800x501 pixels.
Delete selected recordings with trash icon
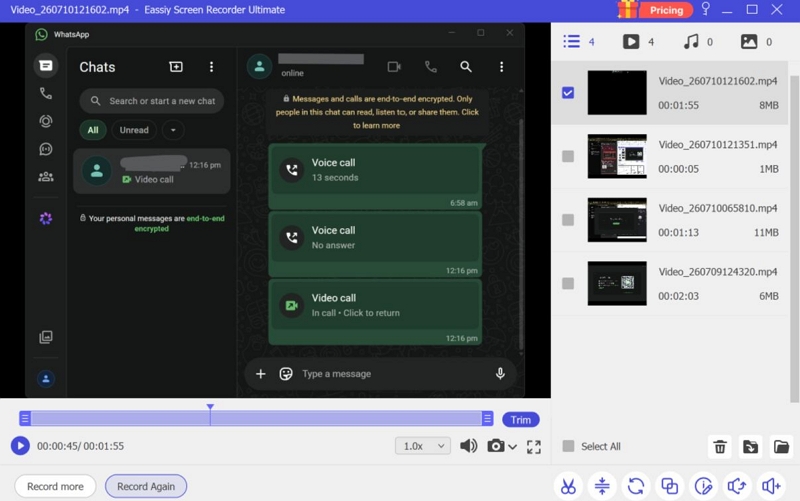click(720, 447)
